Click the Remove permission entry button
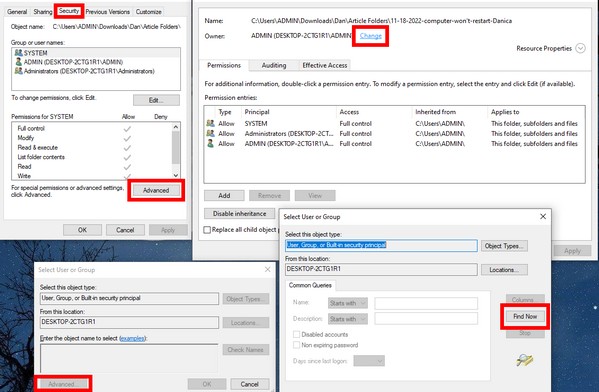The width and height of the screenshot is (599, 392). point(269,196)
